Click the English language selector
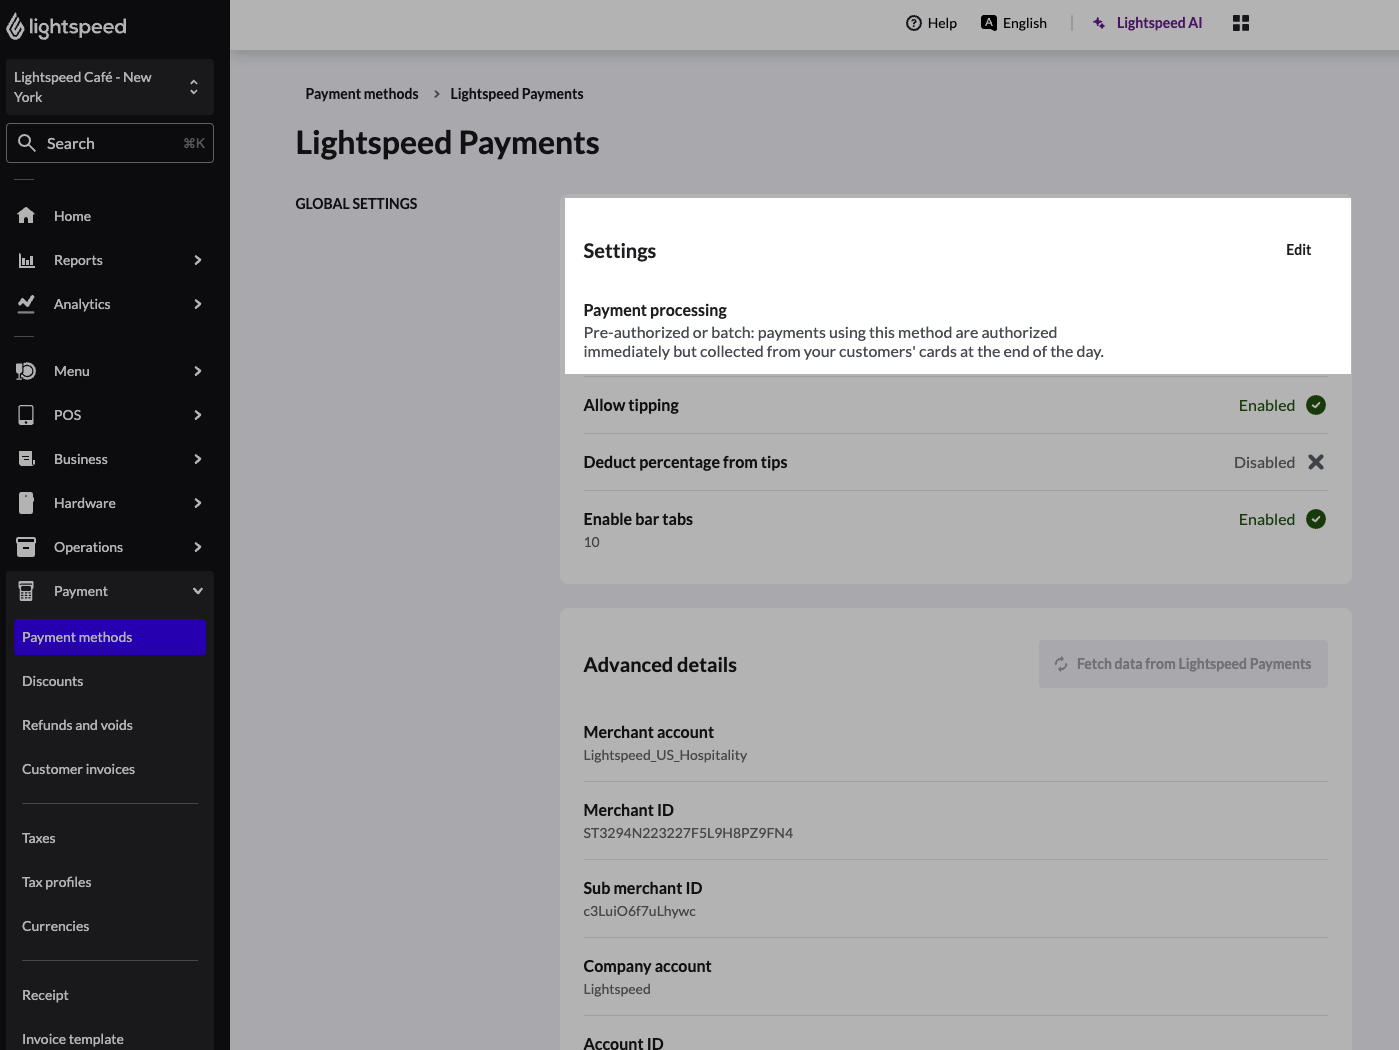This screenshot has width=1399, height=1050. (x=1014, y=23)
